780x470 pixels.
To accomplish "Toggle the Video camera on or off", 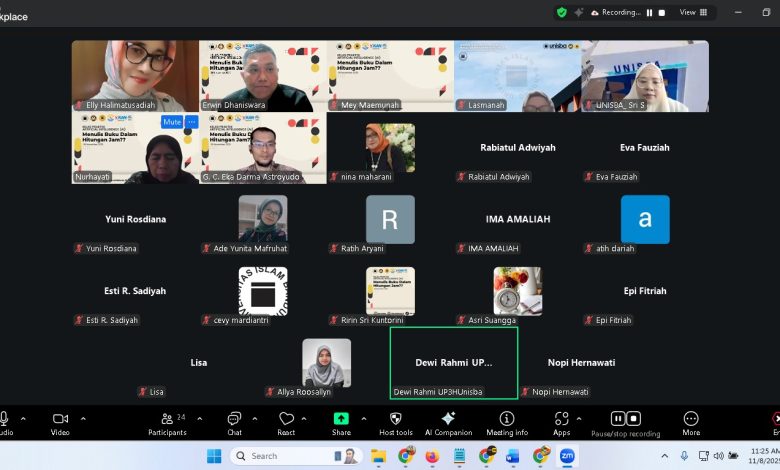I will 60,419.
